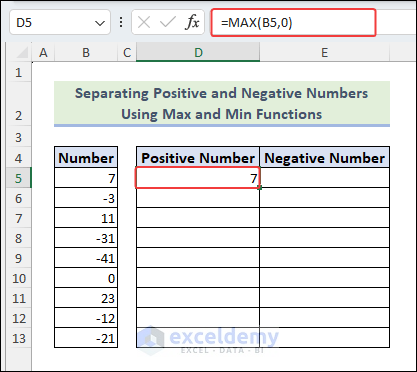Select cell B5 containing 7
Image resolution: width=417 pixels, height=372 pixels.
point(86,178)
